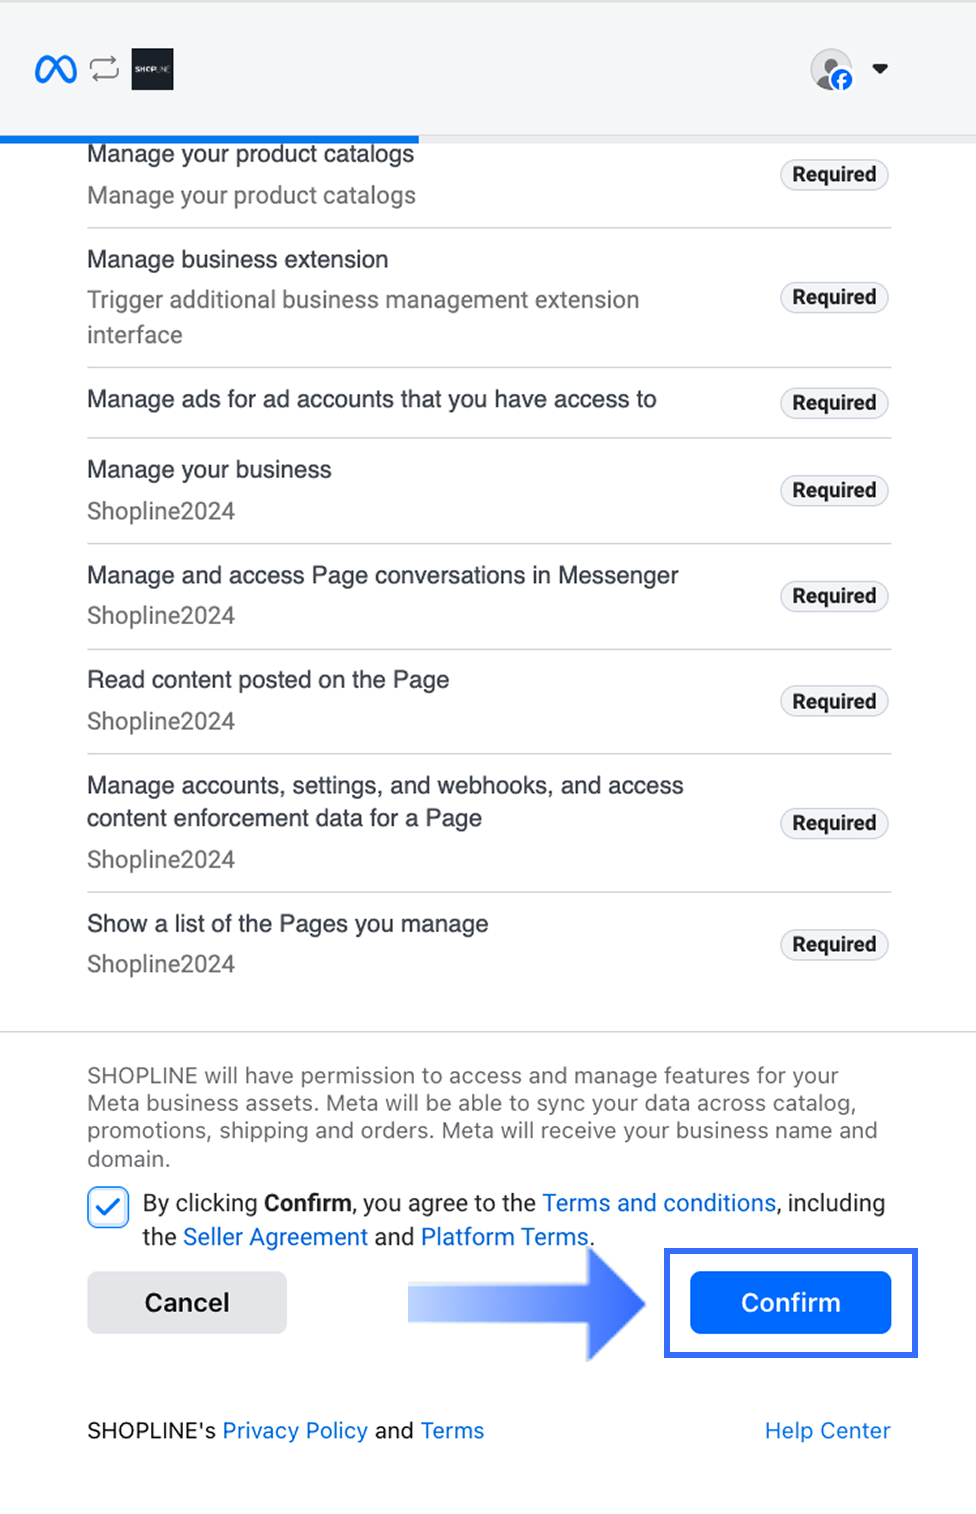
Task: Click the blue Confirm button
Action: coord(790,1302)
